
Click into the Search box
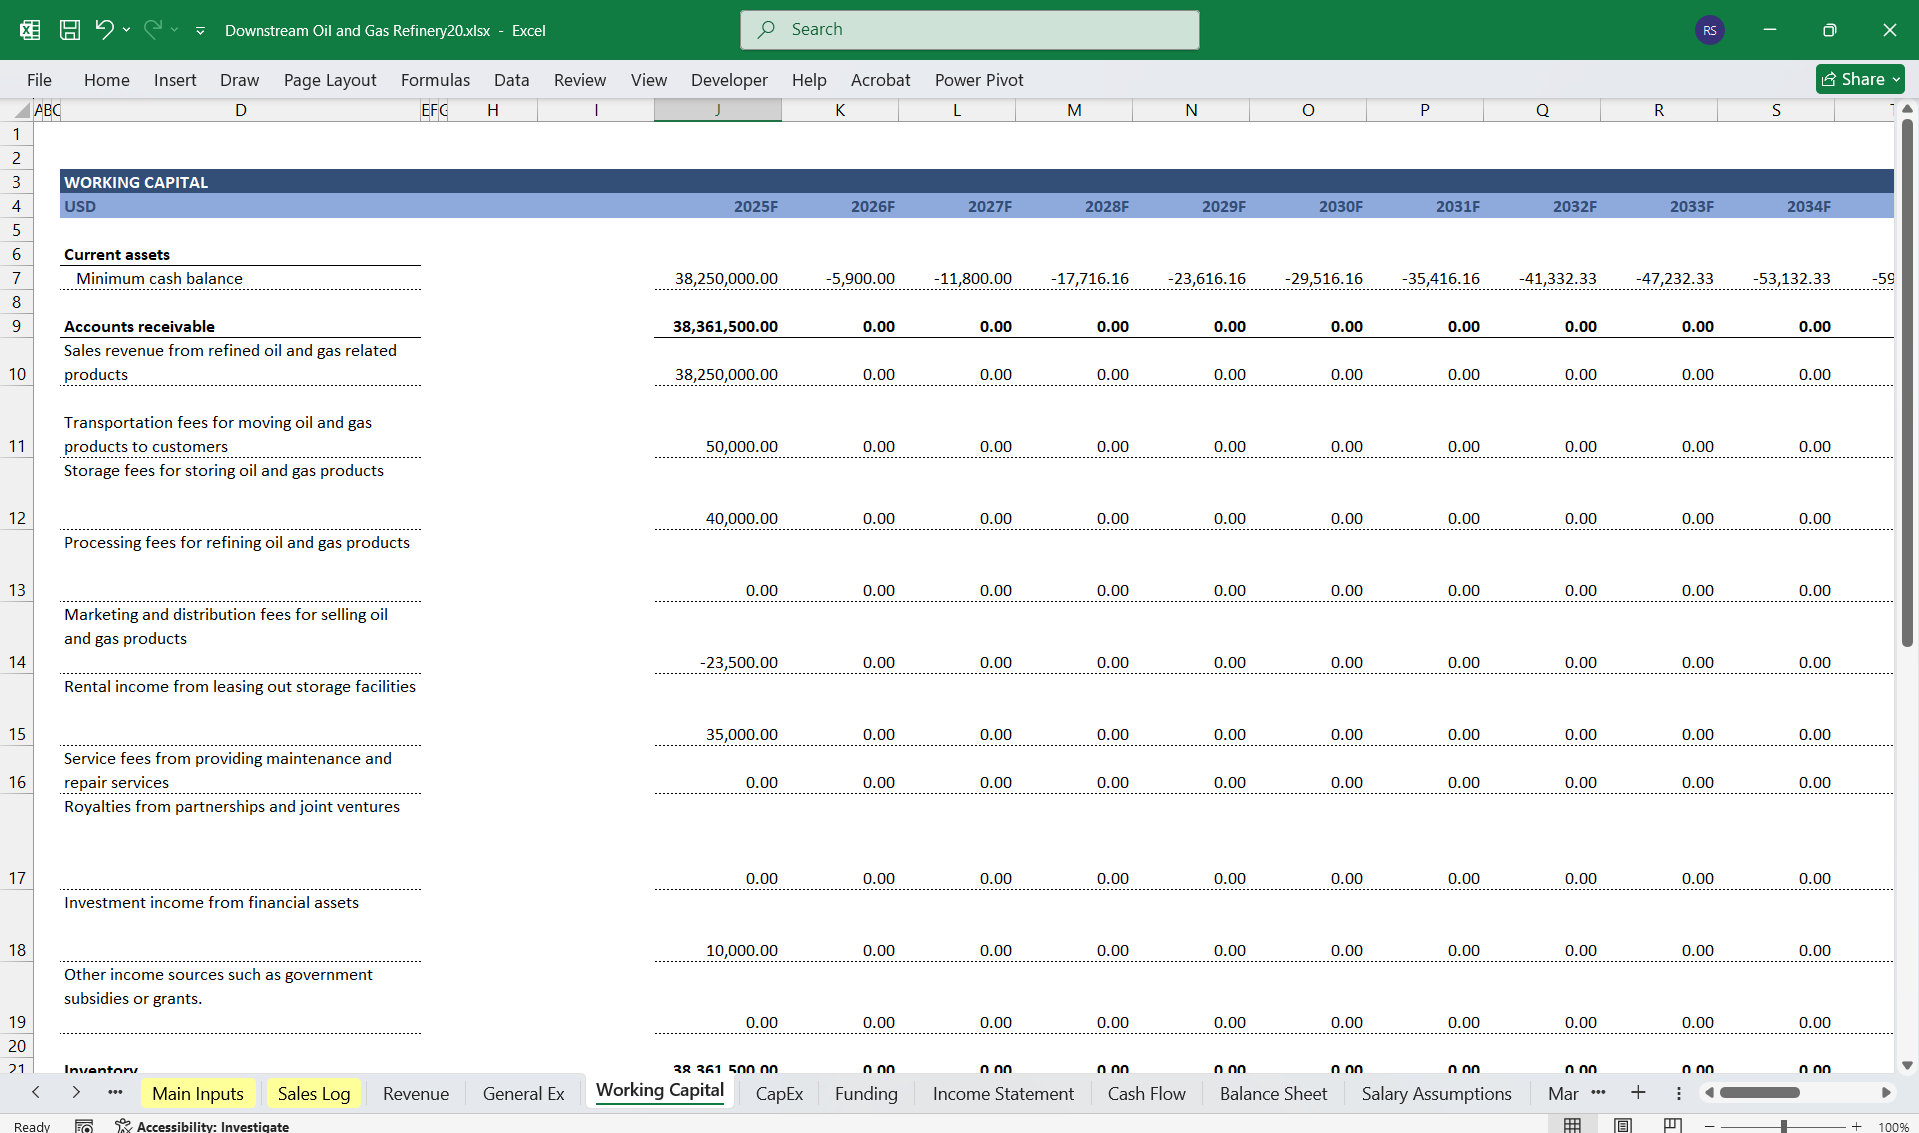point(969,30)
